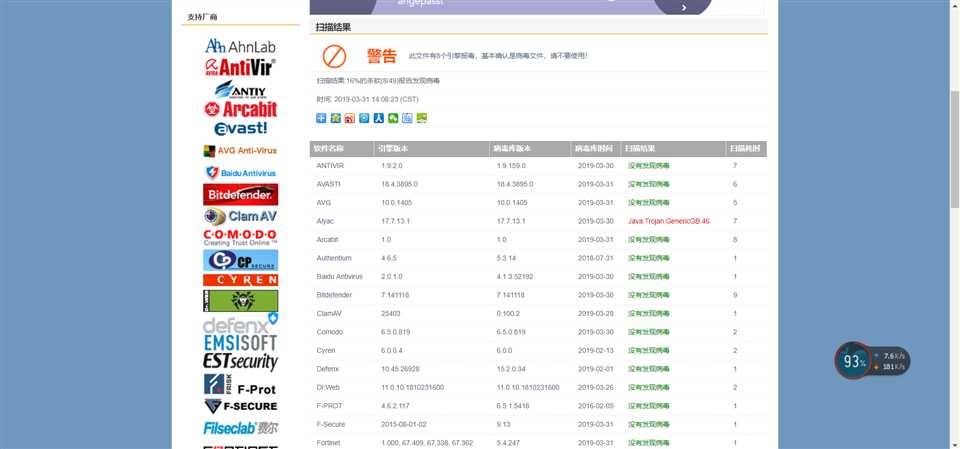Click the 软件名称 column header
This screenshot has height=449, width=960.
(342, 149)
